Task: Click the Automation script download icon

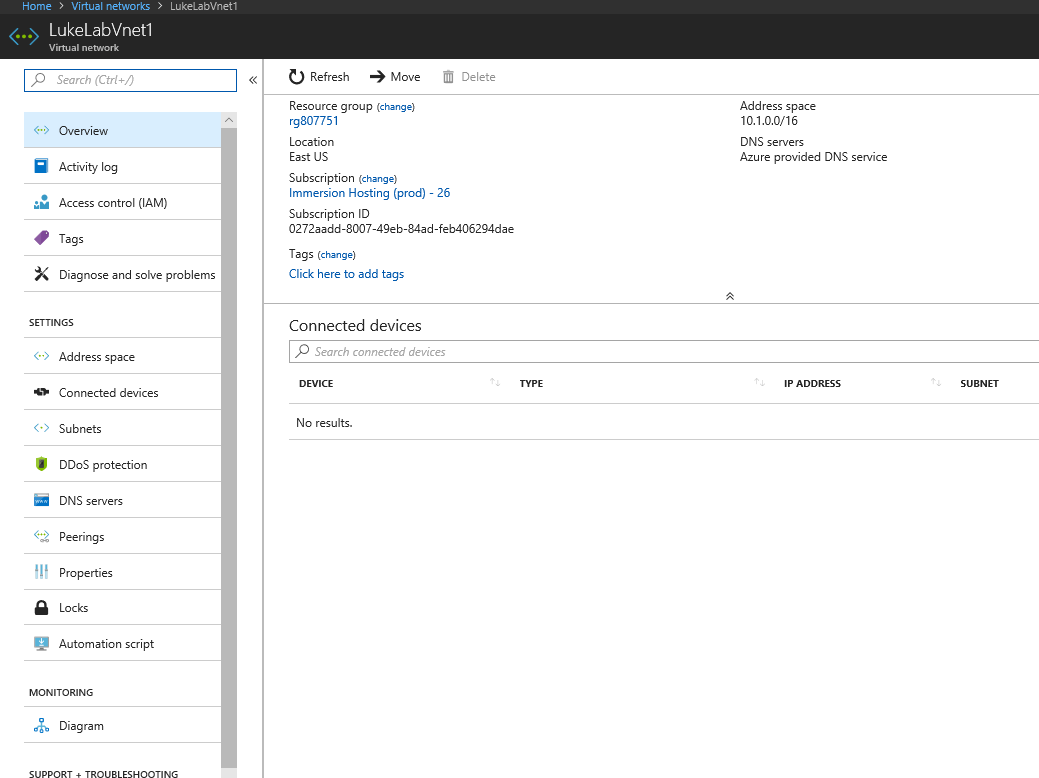Action: [x=41, y=643]
